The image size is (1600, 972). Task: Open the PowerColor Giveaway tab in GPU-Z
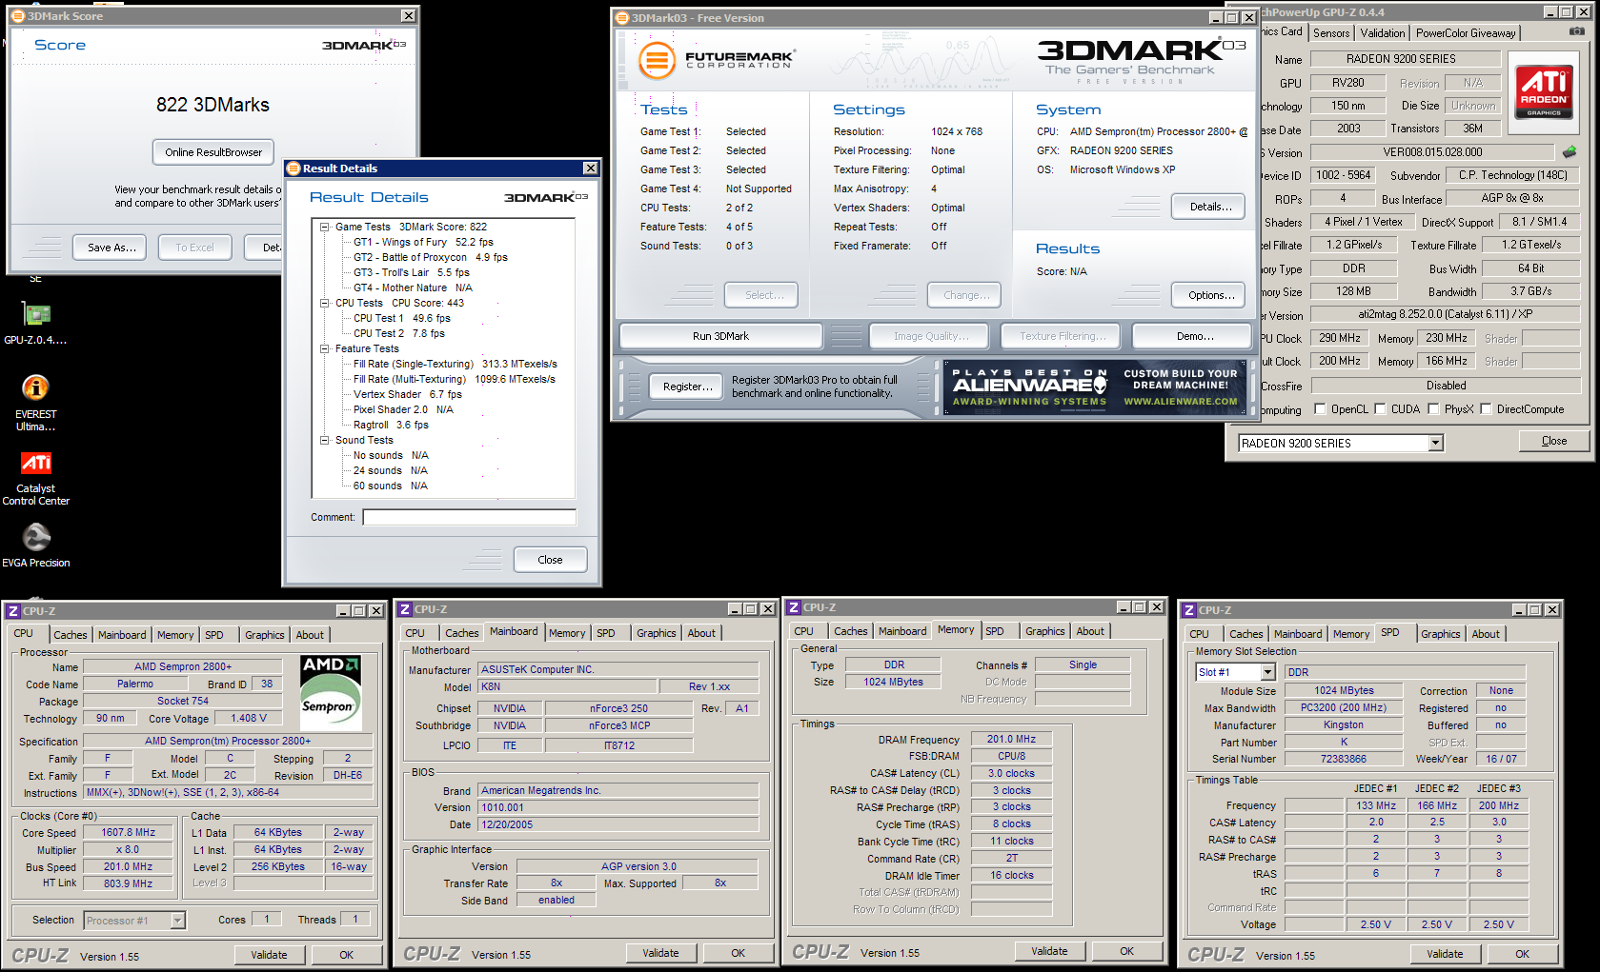tap(1465, 33)
